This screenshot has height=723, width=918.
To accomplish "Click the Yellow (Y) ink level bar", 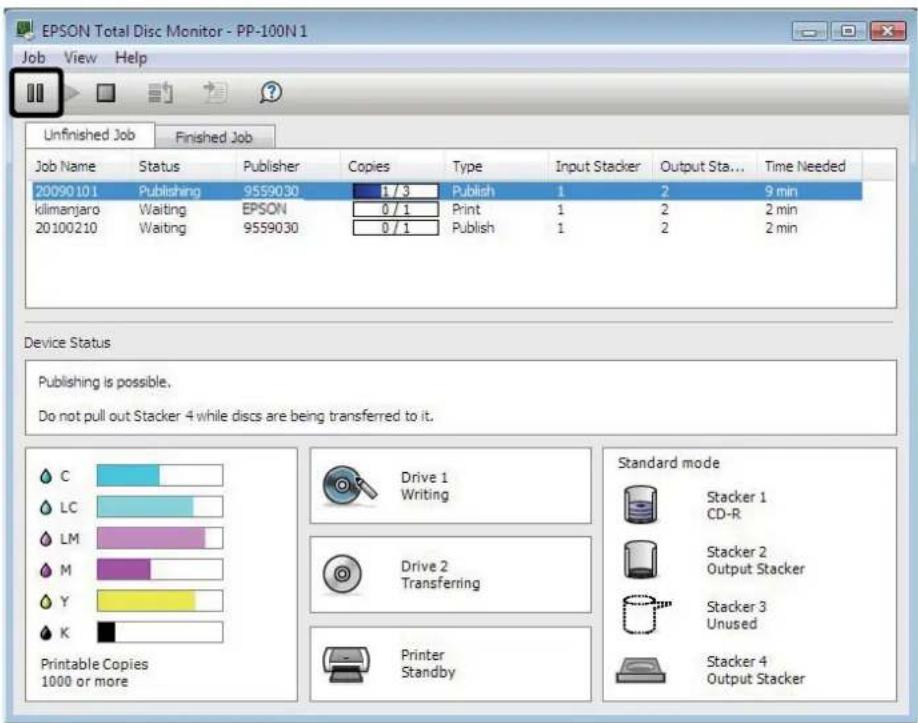I will click(160, 601).
